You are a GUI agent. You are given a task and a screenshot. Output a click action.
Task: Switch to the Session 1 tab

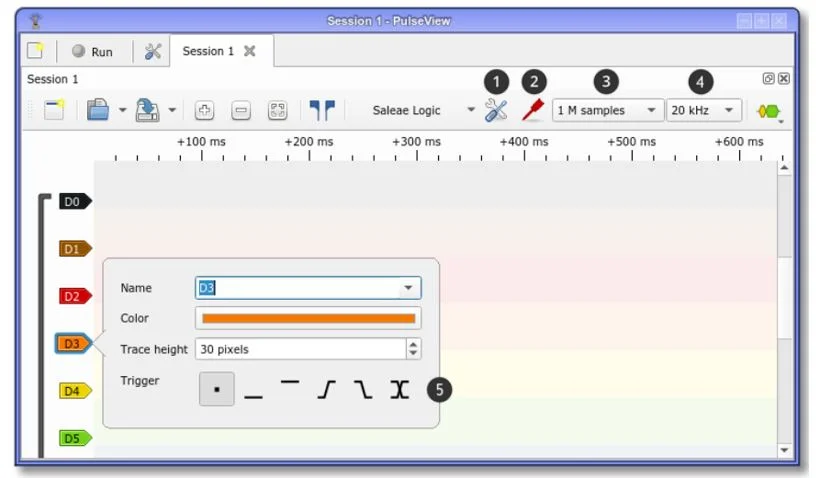click(x=208, y=52)
